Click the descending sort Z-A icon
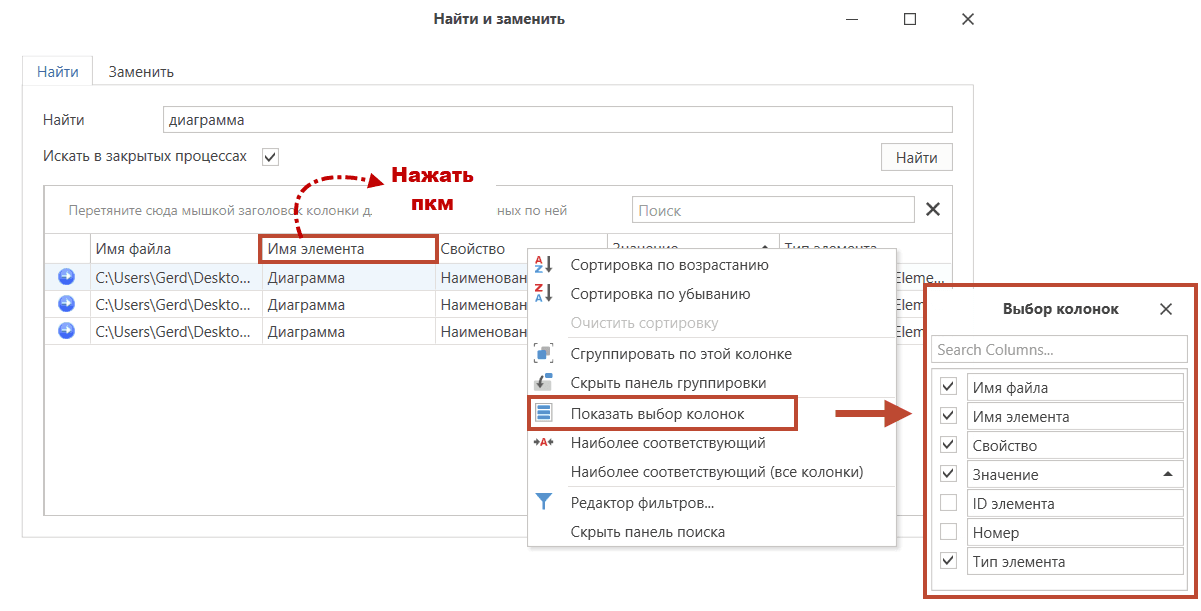The height and width of the screenshot is (611, 1201). pyautogui.click(x=543, y=294)
